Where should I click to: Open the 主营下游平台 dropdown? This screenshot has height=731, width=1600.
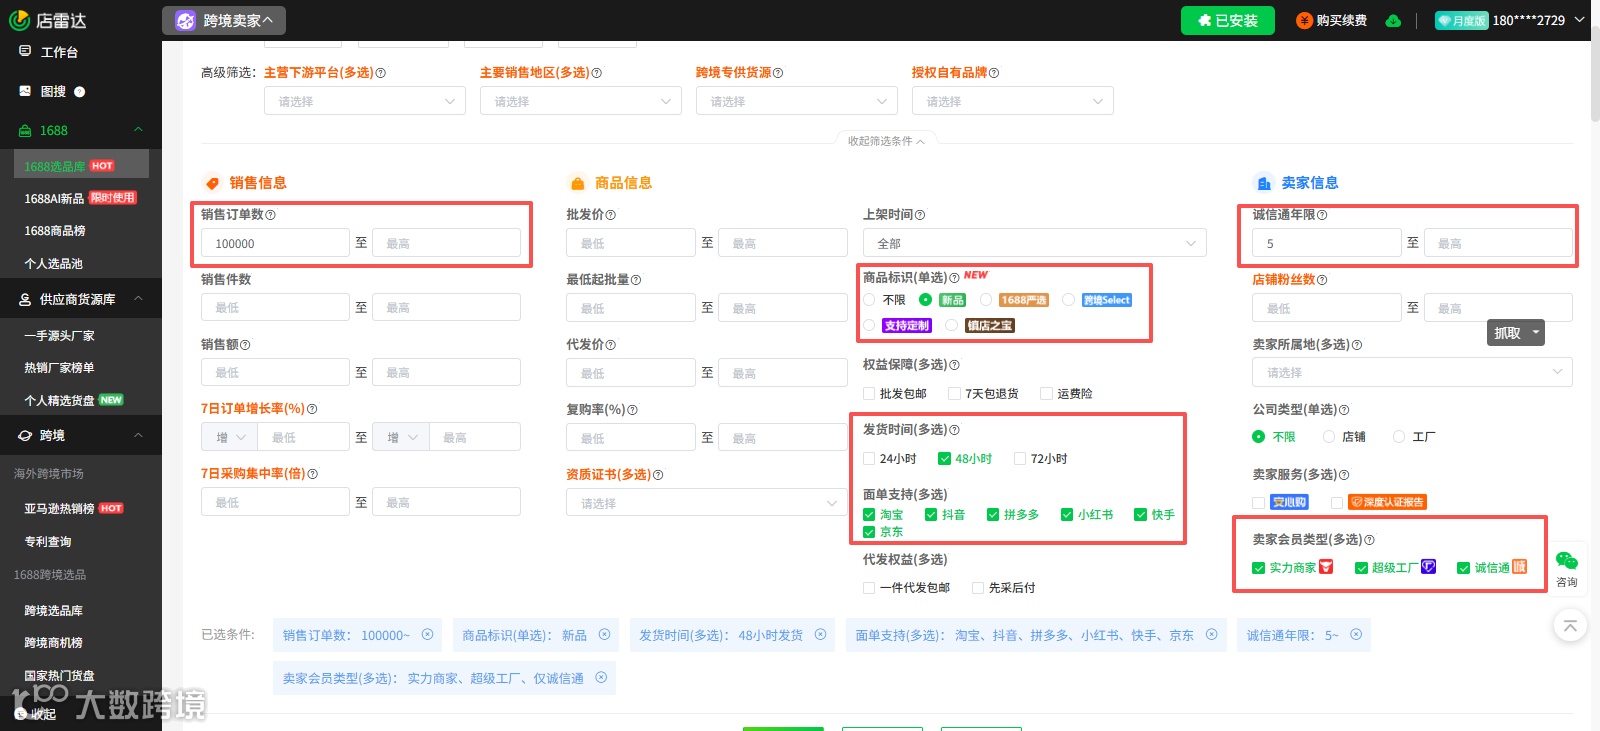click(x=365, y=101)
